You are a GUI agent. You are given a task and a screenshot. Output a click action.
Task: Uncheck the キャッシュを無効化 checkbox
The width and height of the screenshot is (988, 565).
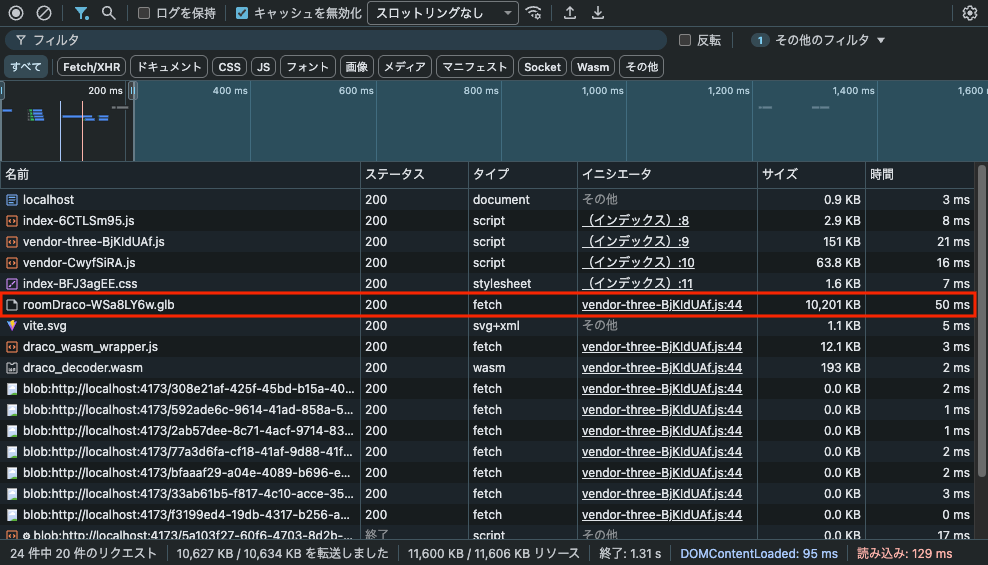[x=243, y=13]
